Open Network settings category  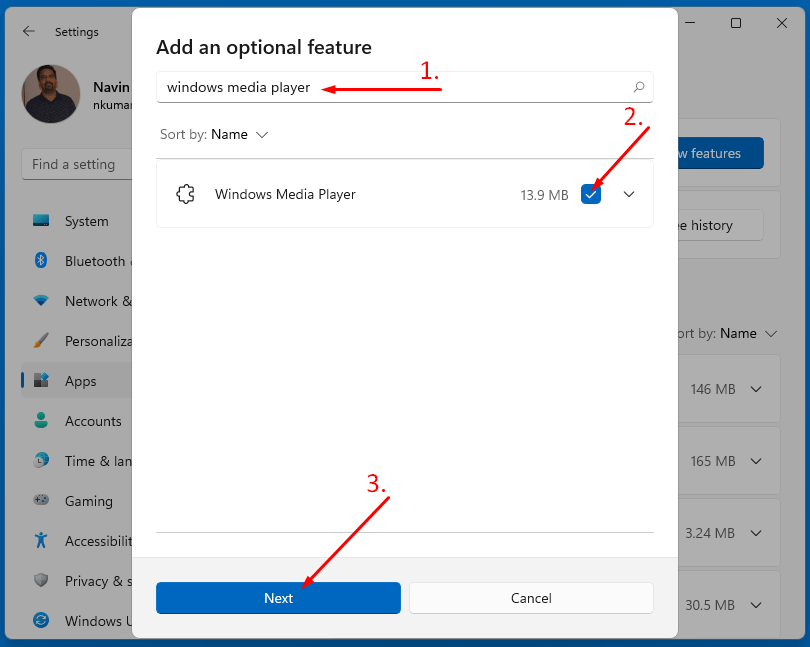click(76, 301)
